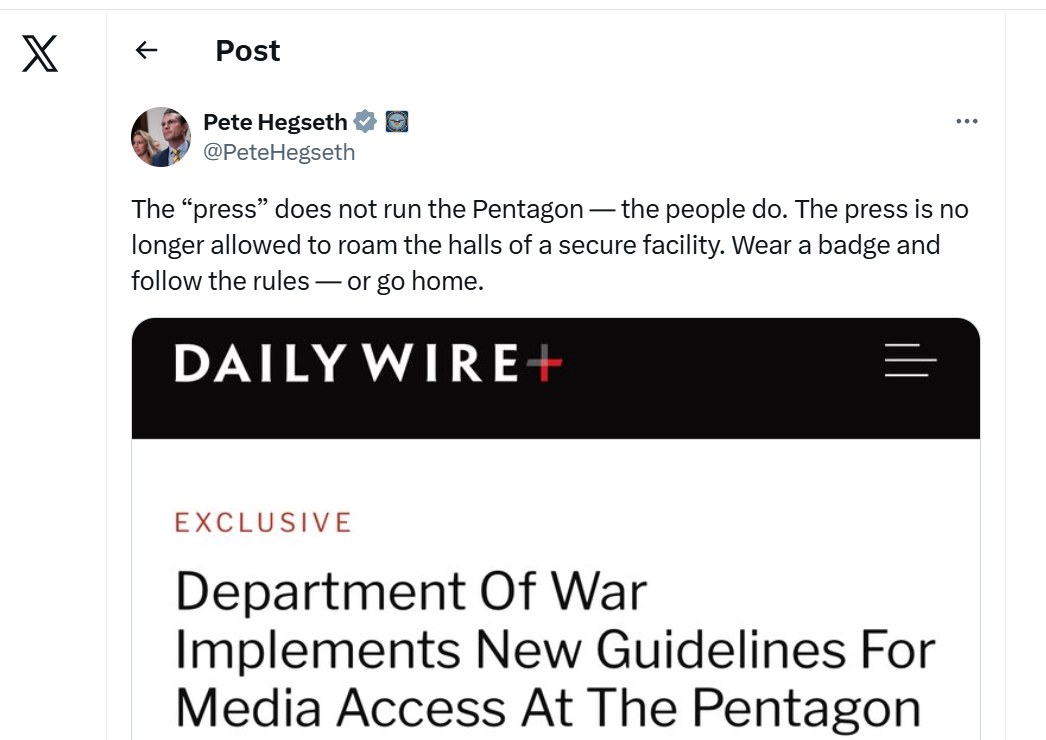
Task: Click the @PeteHegseth handle
Action: click(x=279, y=152)
